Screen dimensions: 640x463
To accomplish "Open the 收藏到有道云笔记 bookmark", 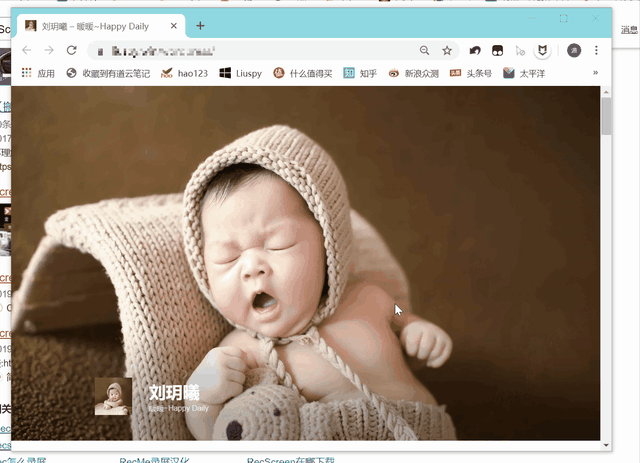I will click(x=108, y=73).
